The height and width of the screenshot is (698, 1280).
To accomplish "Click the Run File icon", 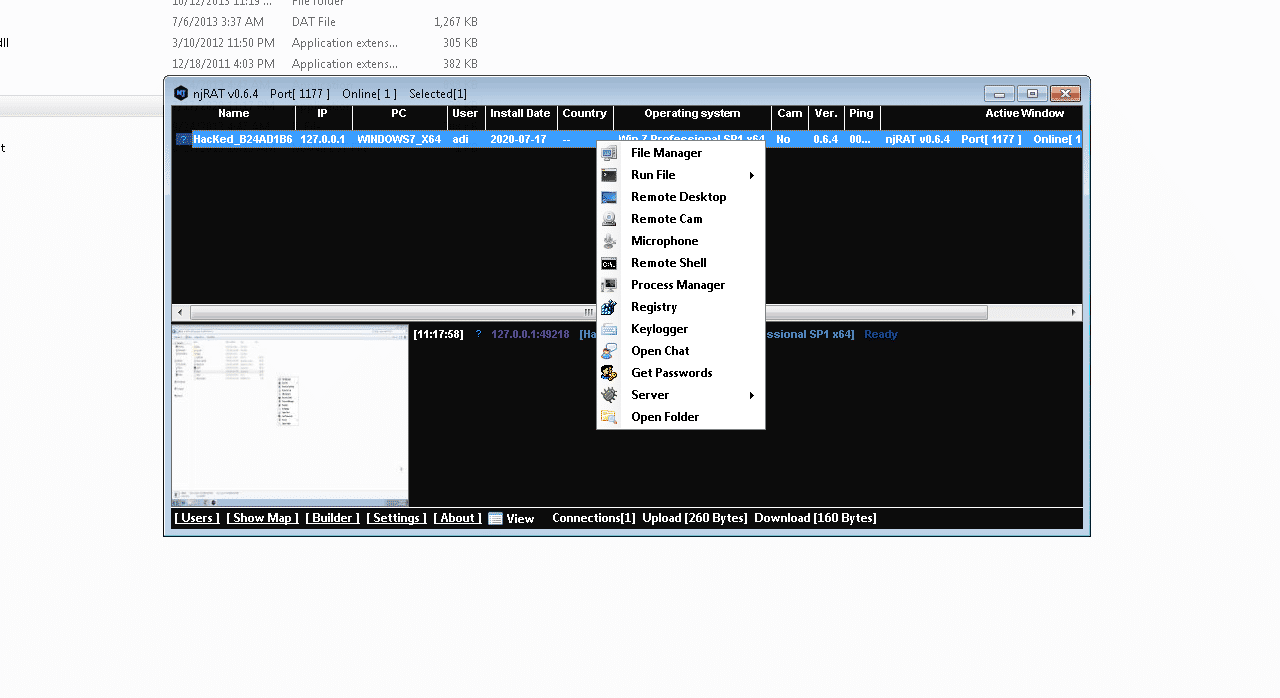I will (609, 174).
